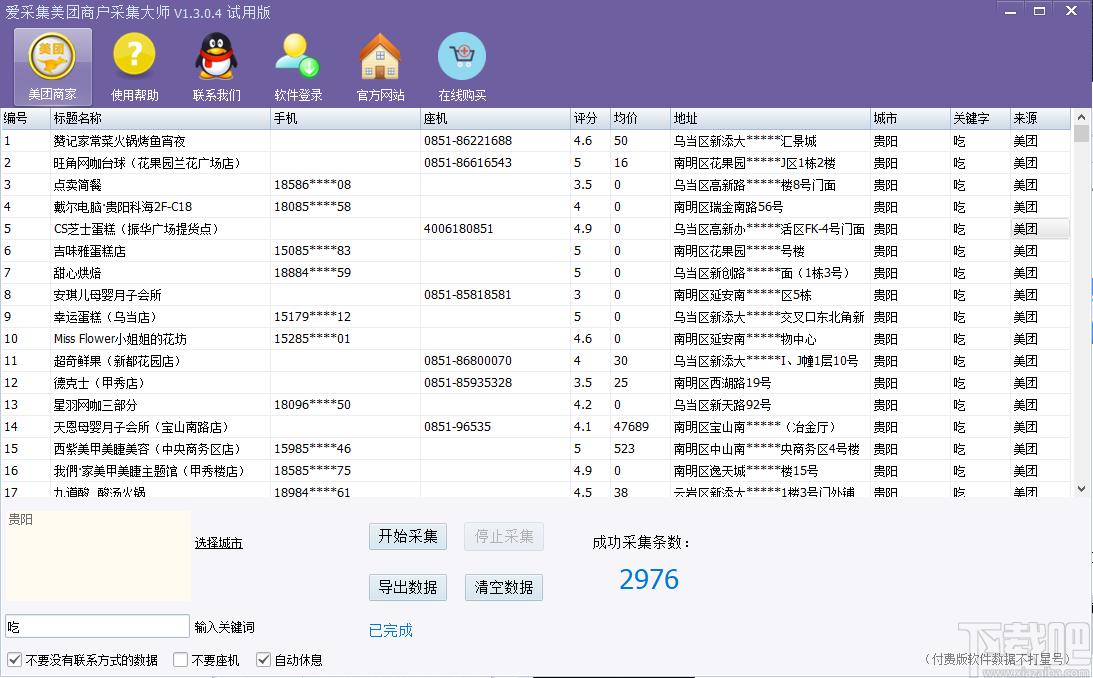Select row 超奇鲜果（新都花园店）
The image size is (1093, 678).
(535, 361)
